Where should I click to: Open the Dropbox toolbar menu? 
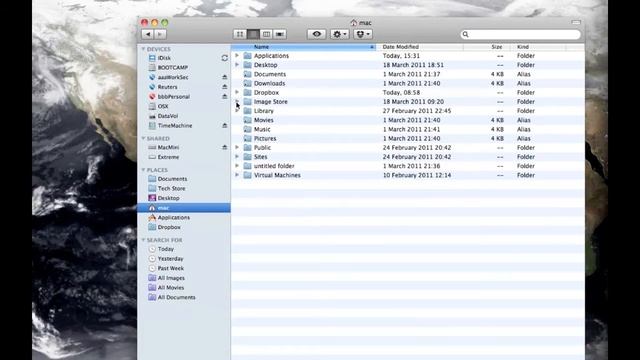point(362,34)
